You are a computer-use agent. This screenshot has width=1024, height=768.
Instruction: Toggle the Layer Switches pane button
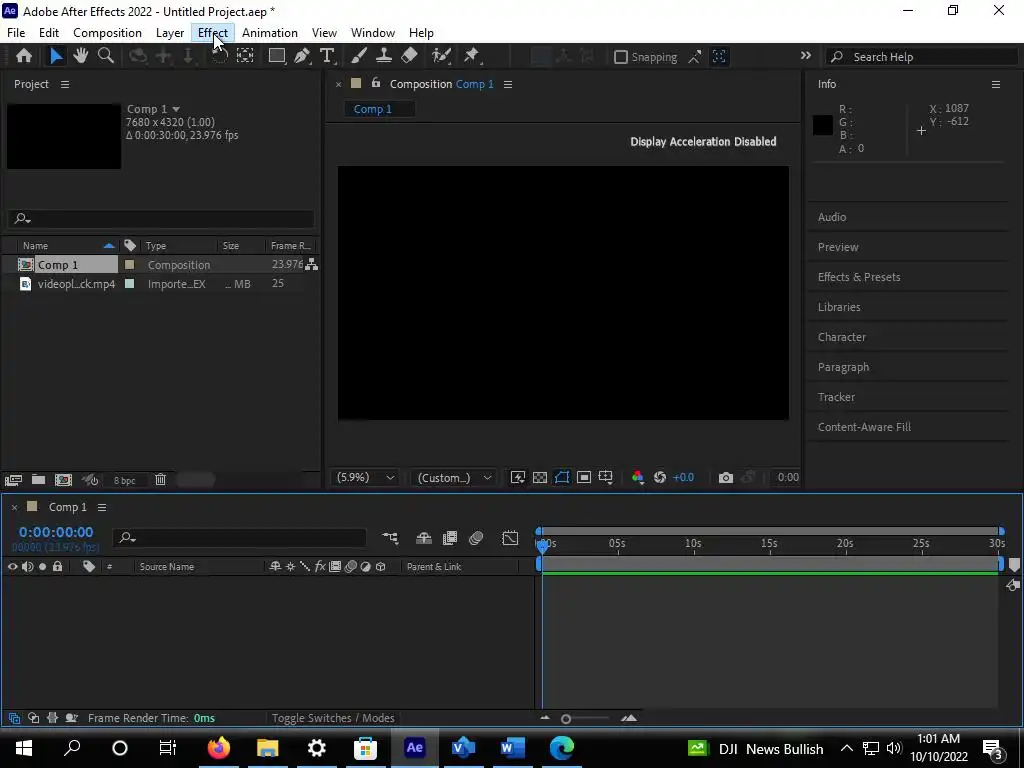click(14, 718)
